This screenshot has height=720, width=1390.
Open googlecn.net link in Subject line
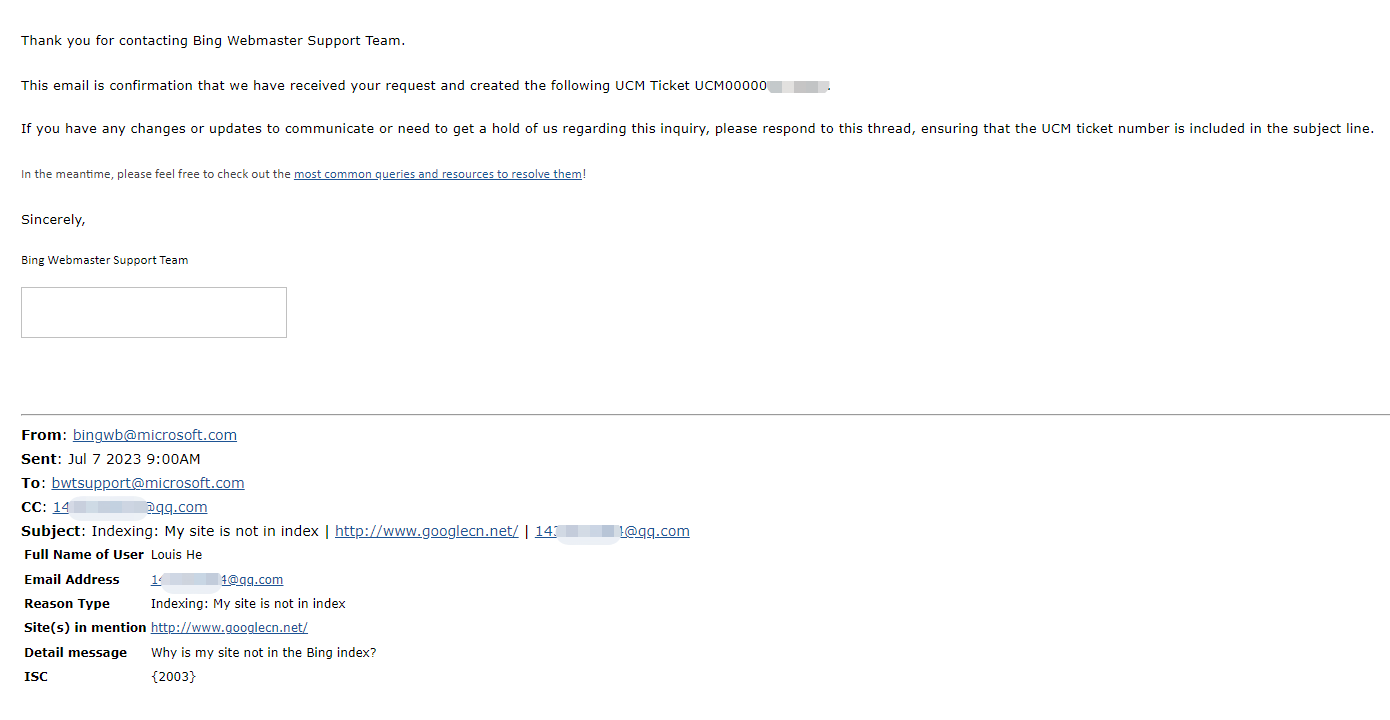point(427,531)
